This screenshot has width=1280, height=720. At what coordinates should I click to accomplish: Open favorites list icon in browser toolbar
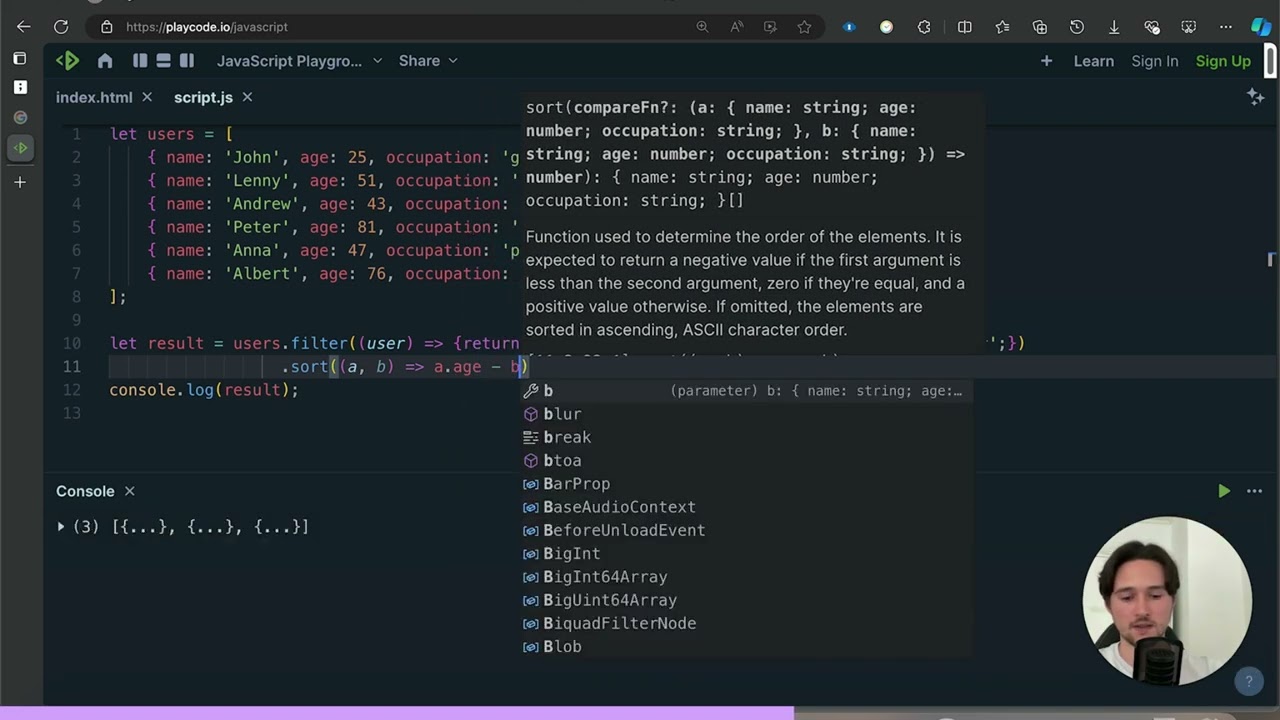point(1002,27)
